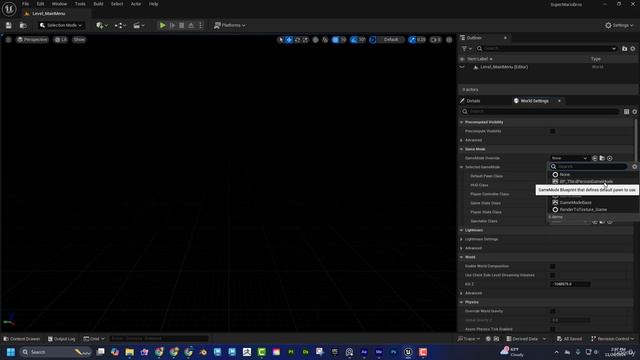This screenshot has height=360, width=640.
Task: Click the World Settings search field
Action: click(x=540, y=111)
